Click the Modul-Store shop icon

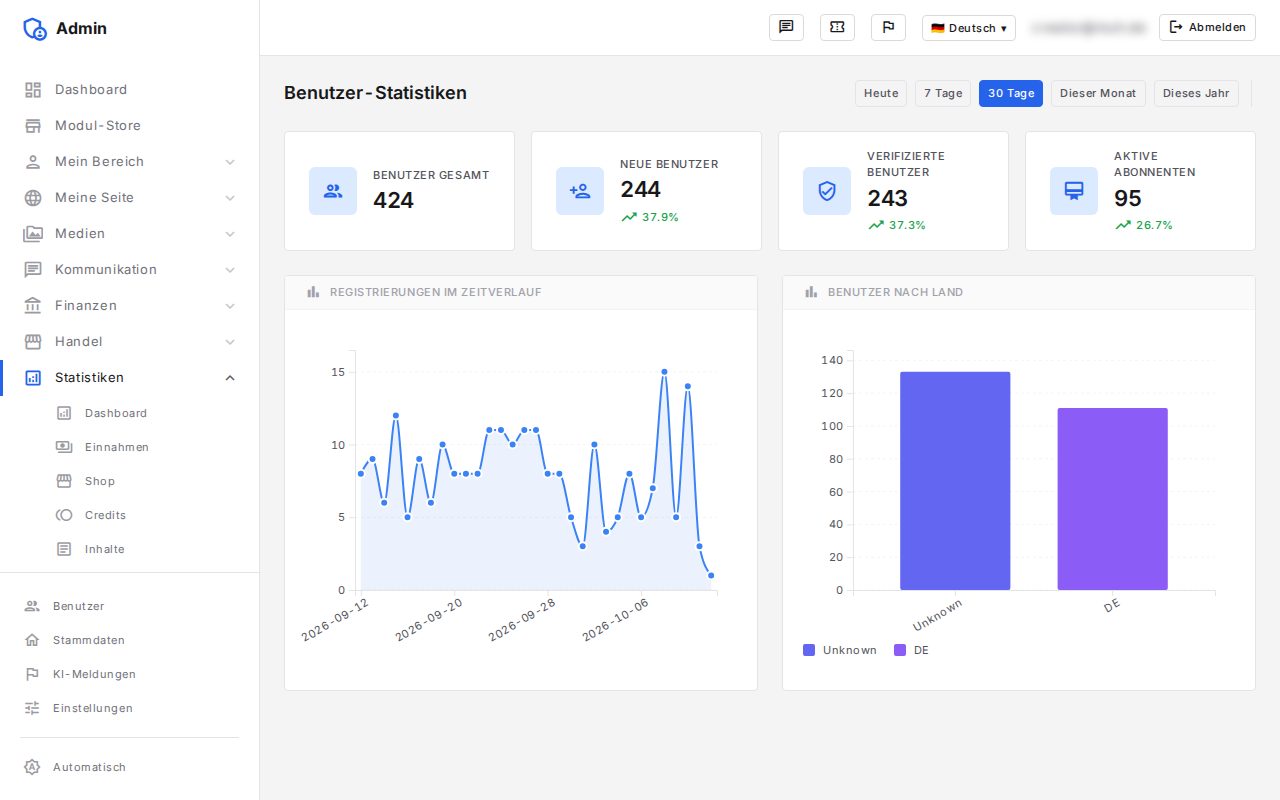[33, 126]
